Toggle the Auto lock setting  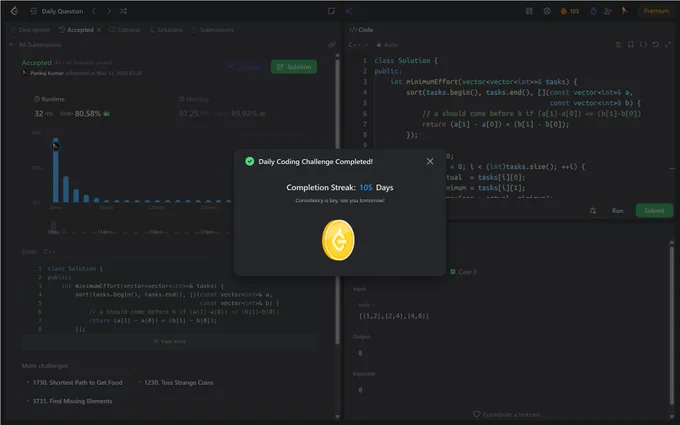click(387, 45)
